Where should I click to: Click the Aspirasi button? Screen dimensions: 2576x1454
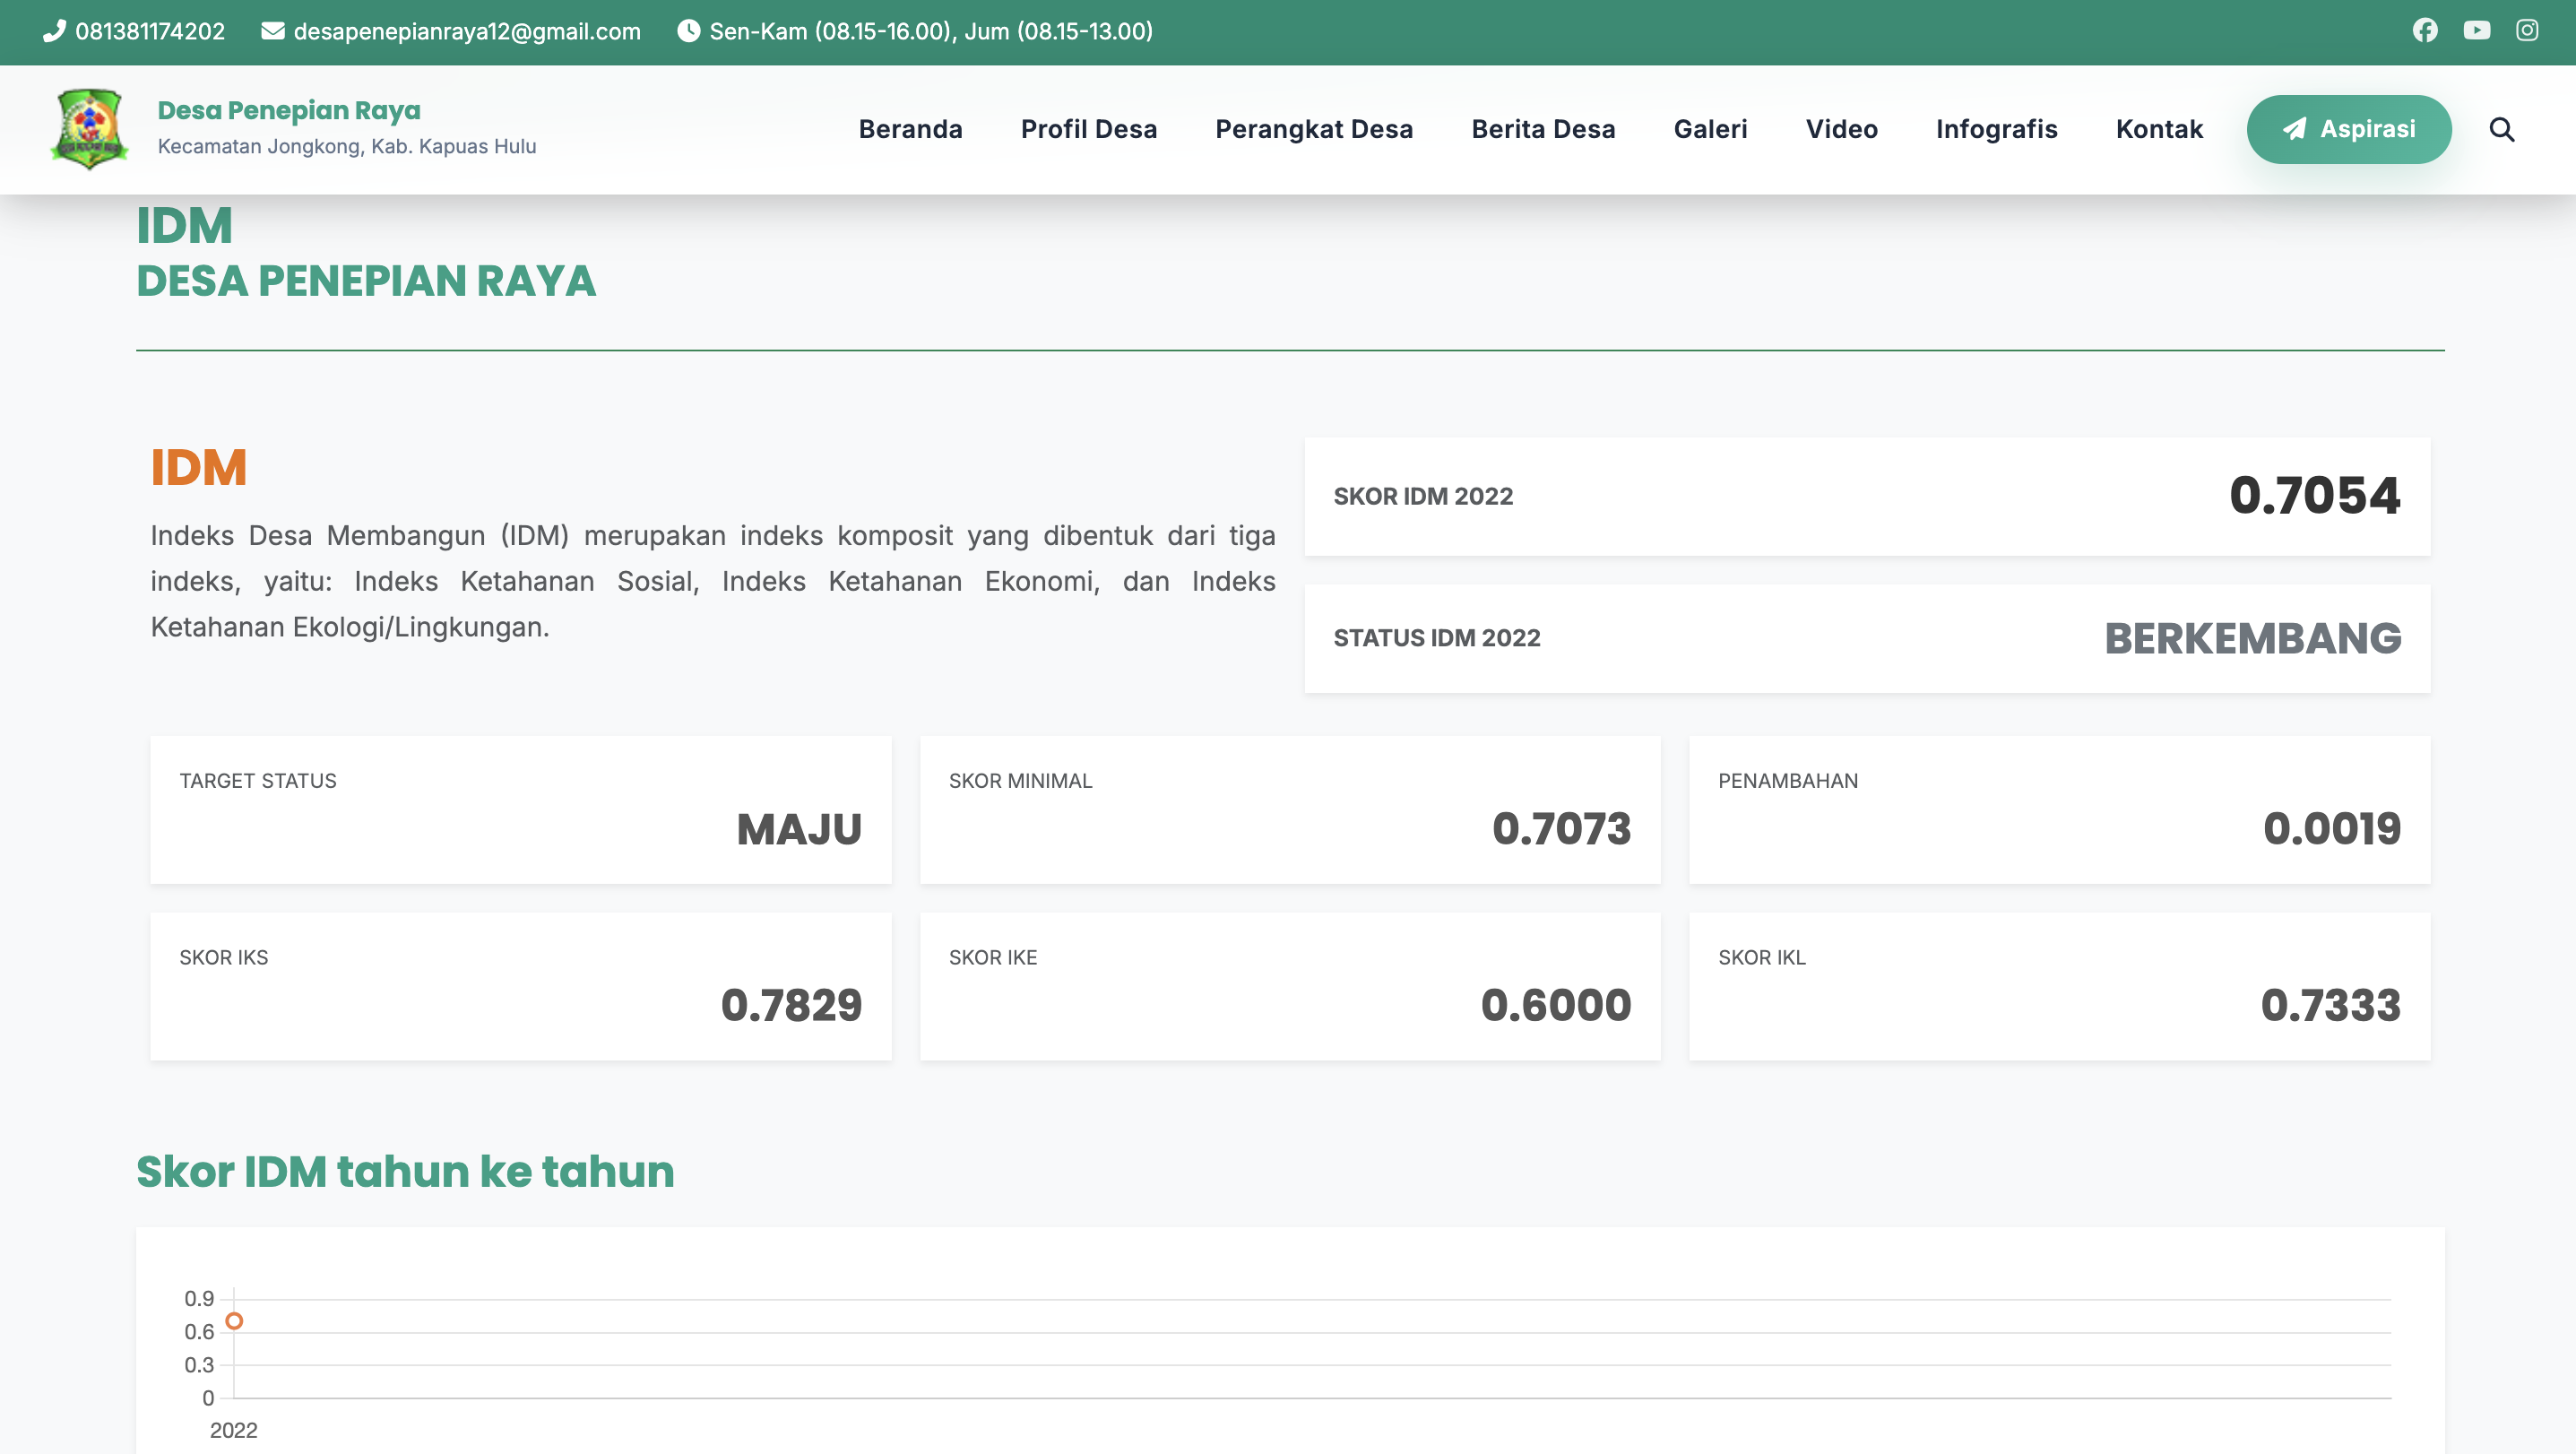click(x=2348, y=130)
